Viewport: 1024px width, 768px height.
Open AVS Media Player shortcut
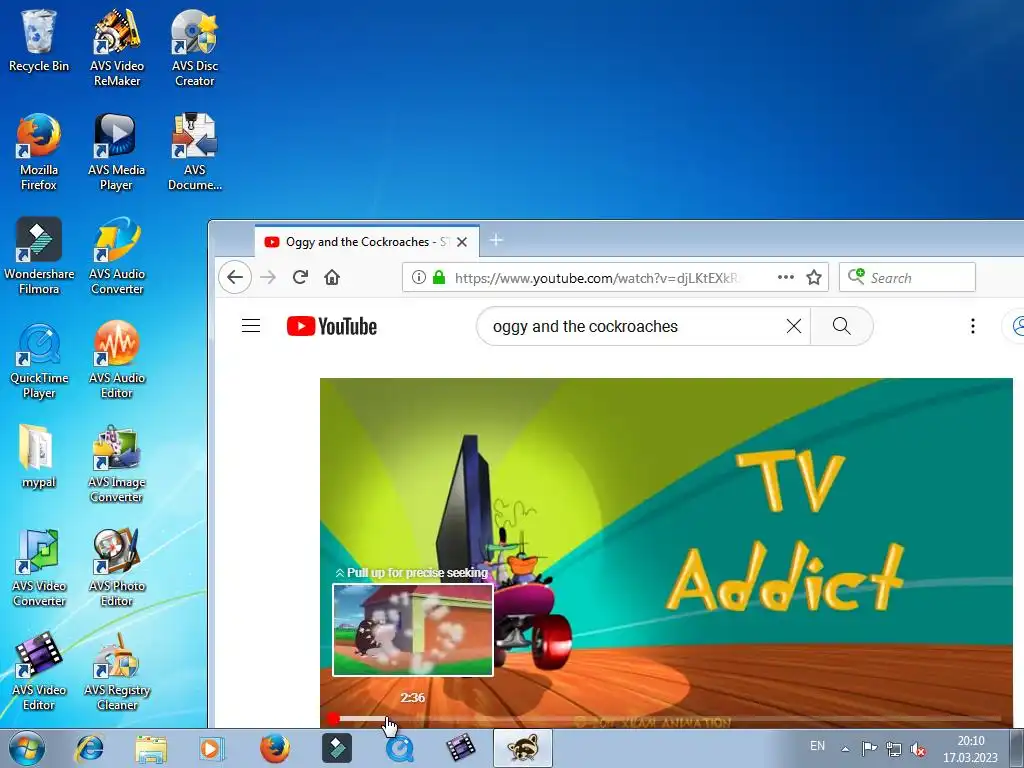(117, 152)
